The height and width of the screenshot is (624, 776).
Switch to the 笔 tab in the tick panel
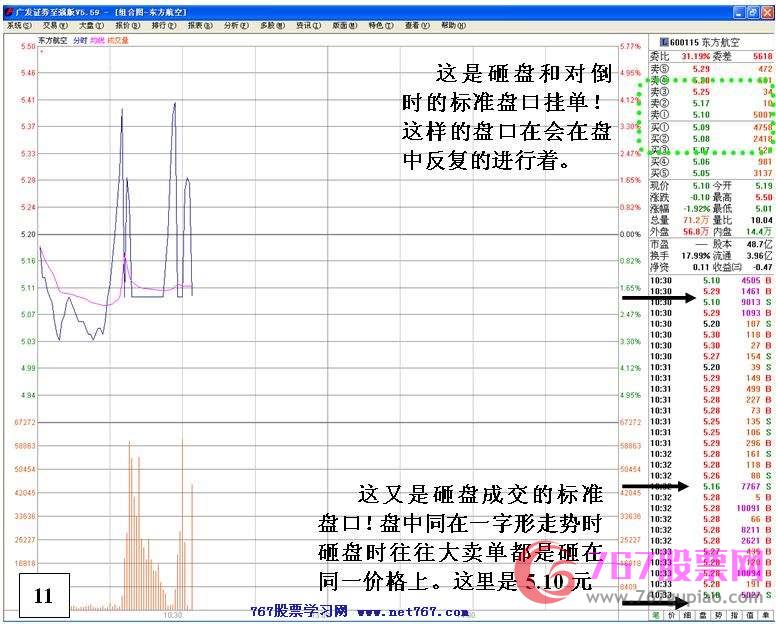point(655,615)
